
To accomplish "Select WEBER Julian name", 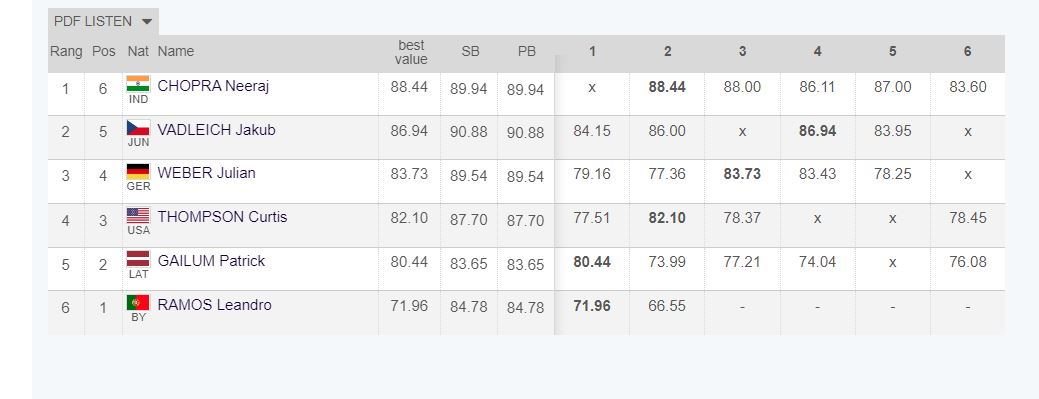I will 207,173.
